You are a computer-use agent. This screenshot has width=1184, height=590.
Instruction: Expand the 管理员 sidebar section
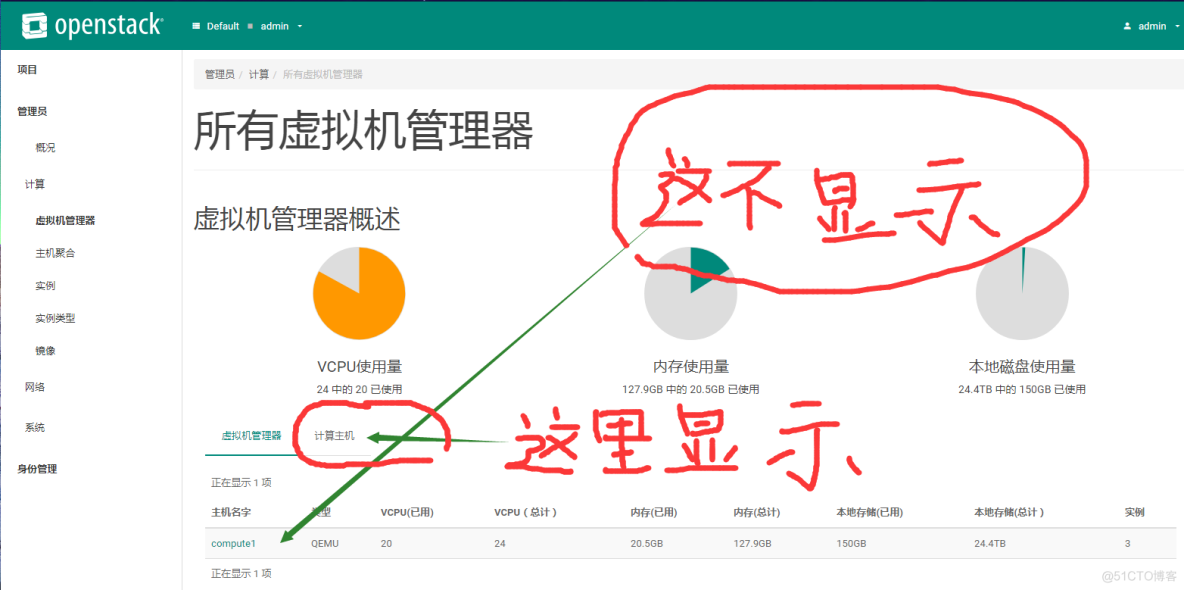click(32, 111)
